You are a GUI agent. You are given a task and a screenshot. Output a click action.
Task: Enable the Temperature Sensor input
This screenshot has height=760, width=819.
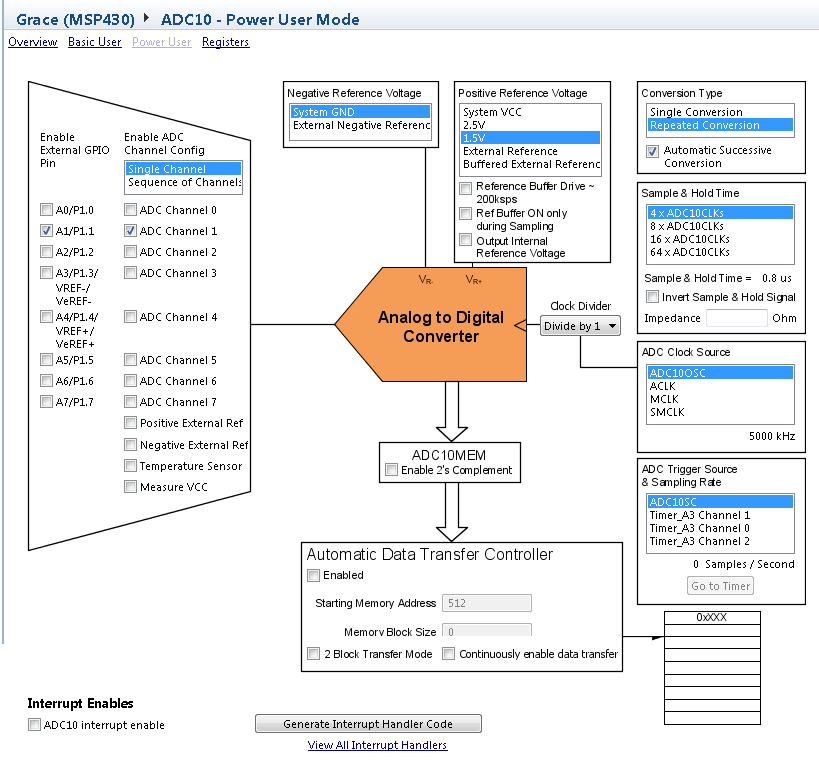tap(130, 466)
